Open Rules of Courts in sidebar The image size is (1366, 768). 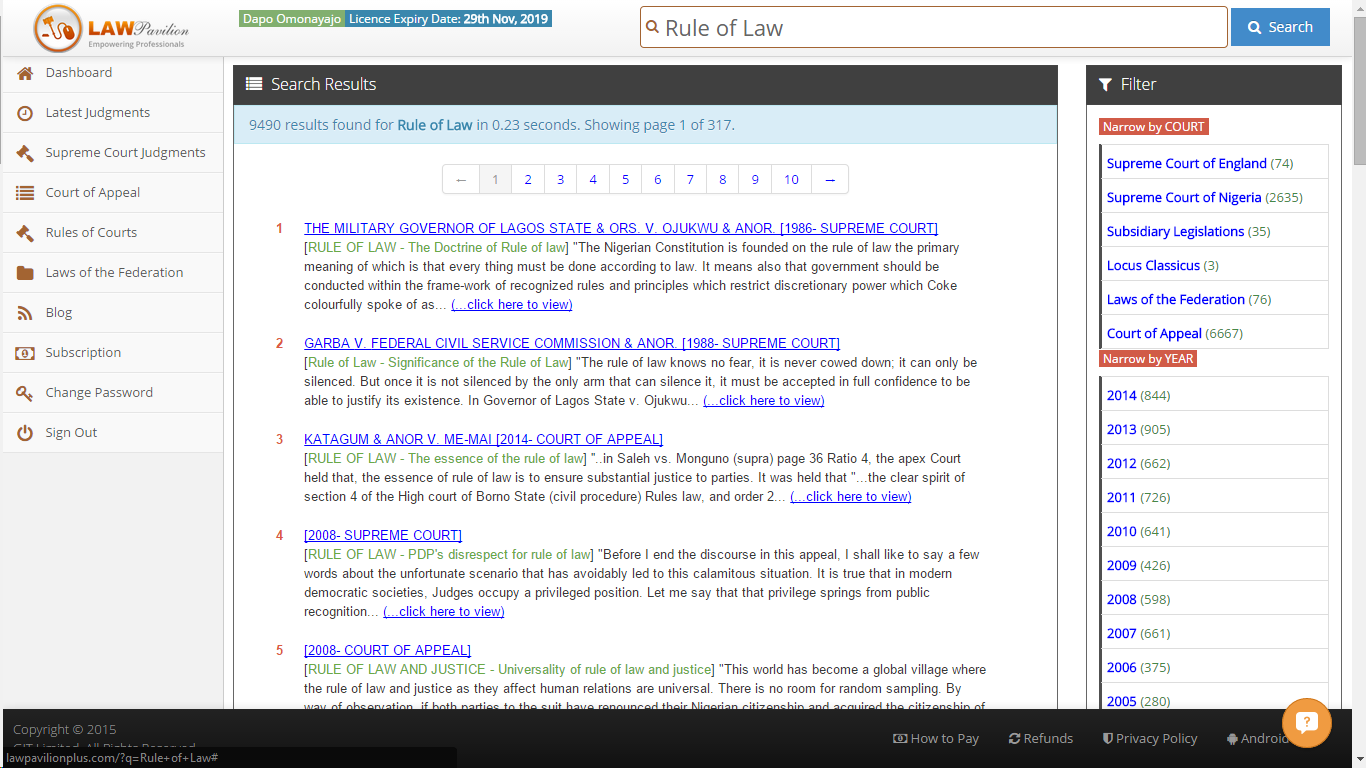pyautogui.click(x=91, y=233)
